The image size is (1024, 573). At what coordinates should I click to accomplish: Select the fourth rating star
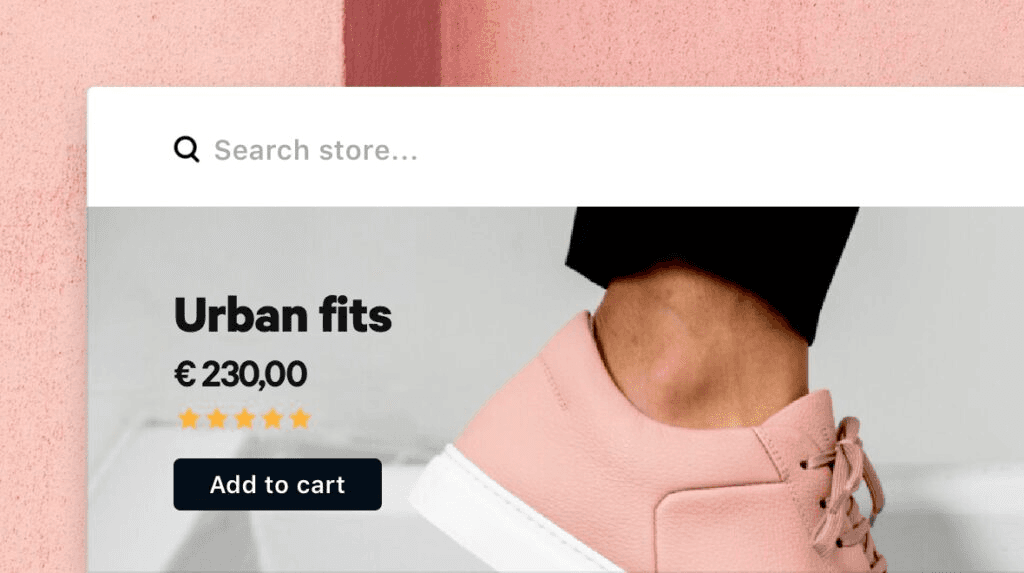tap(273, 418)
